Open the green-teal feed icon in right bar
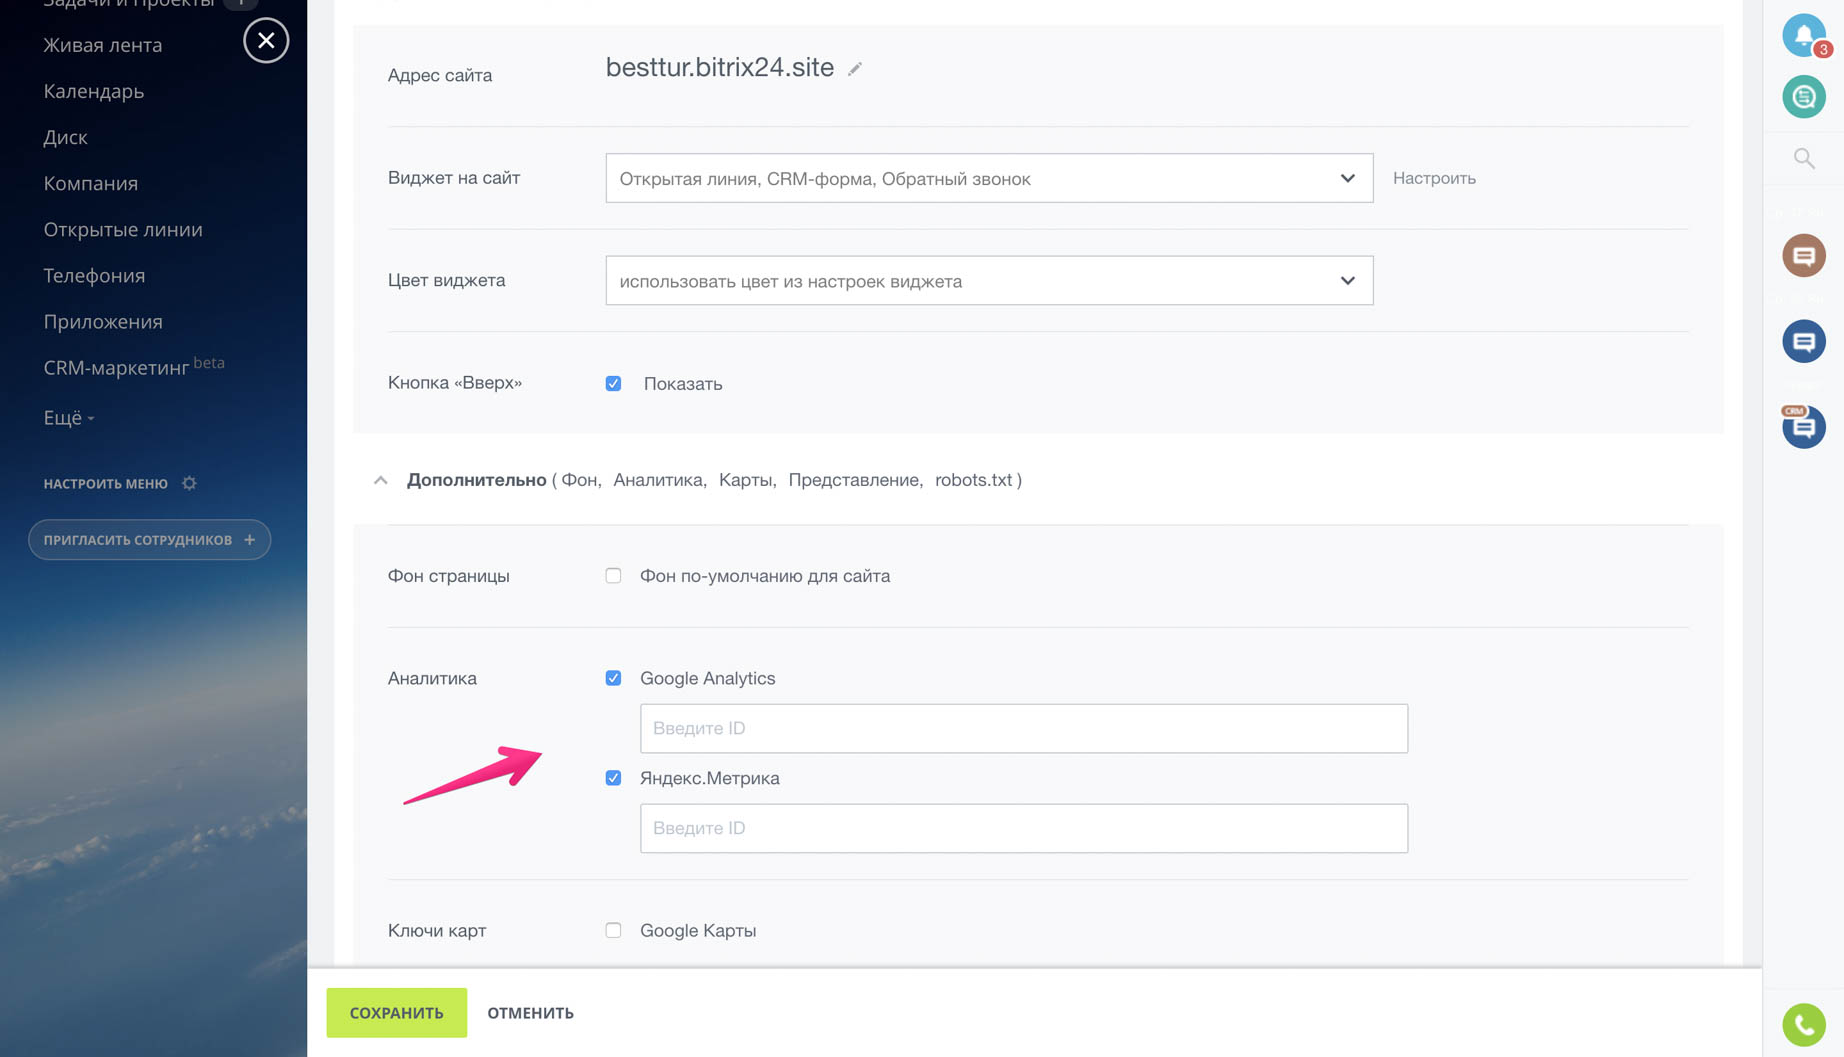The width and height of the screenshot is (1844, 1057). [x=1803, y=97]
